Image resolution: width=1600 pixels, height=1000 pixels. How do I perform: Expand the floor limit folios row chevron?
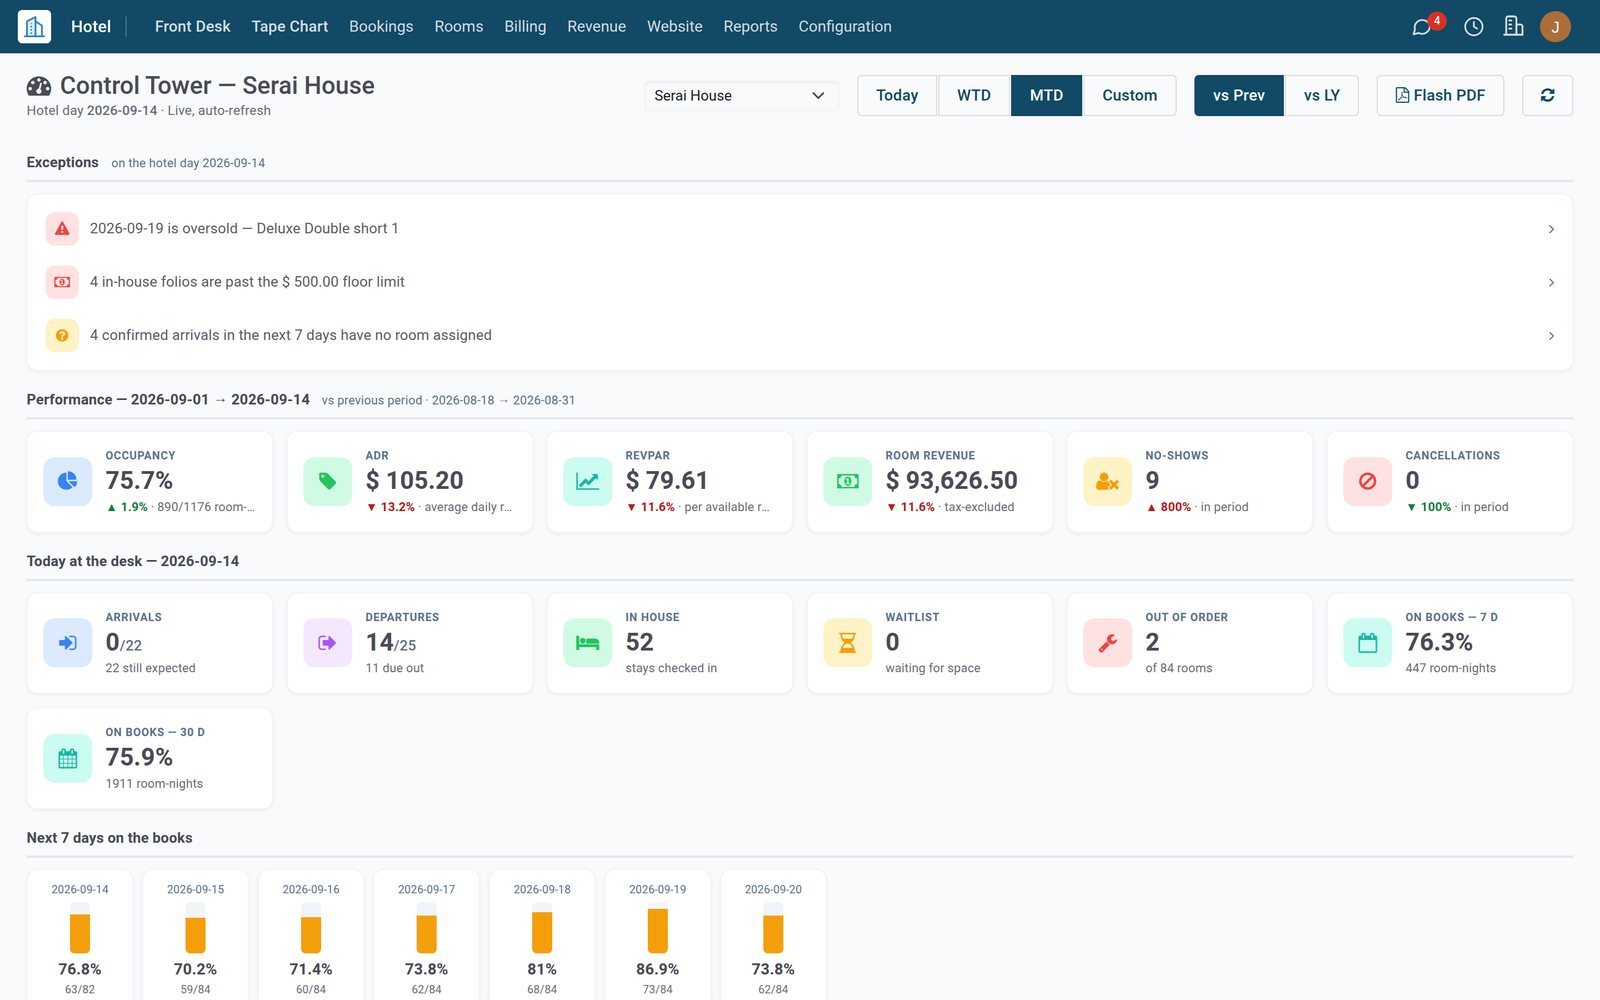pos(1551,282)
